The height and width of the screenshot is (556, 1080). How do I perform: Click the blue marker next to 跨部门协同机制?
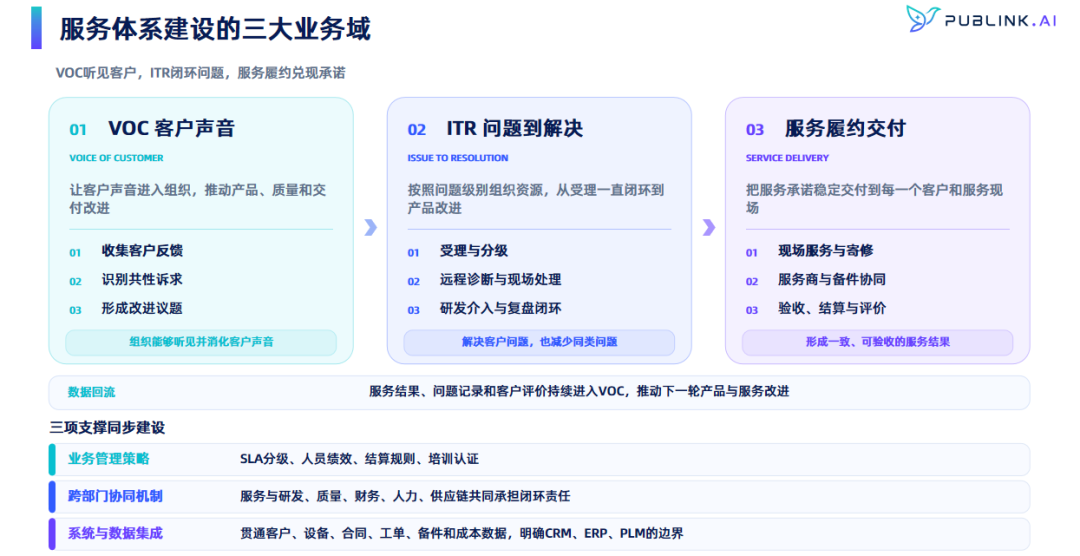click(52, 497)
